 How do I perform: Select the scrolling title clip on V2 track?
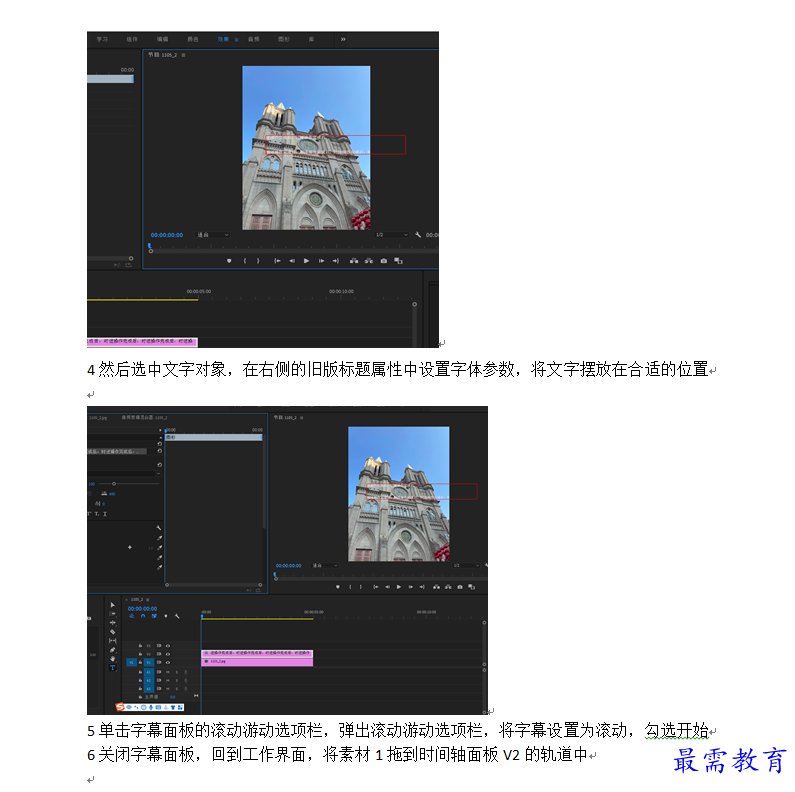click(x=257, y=654)
